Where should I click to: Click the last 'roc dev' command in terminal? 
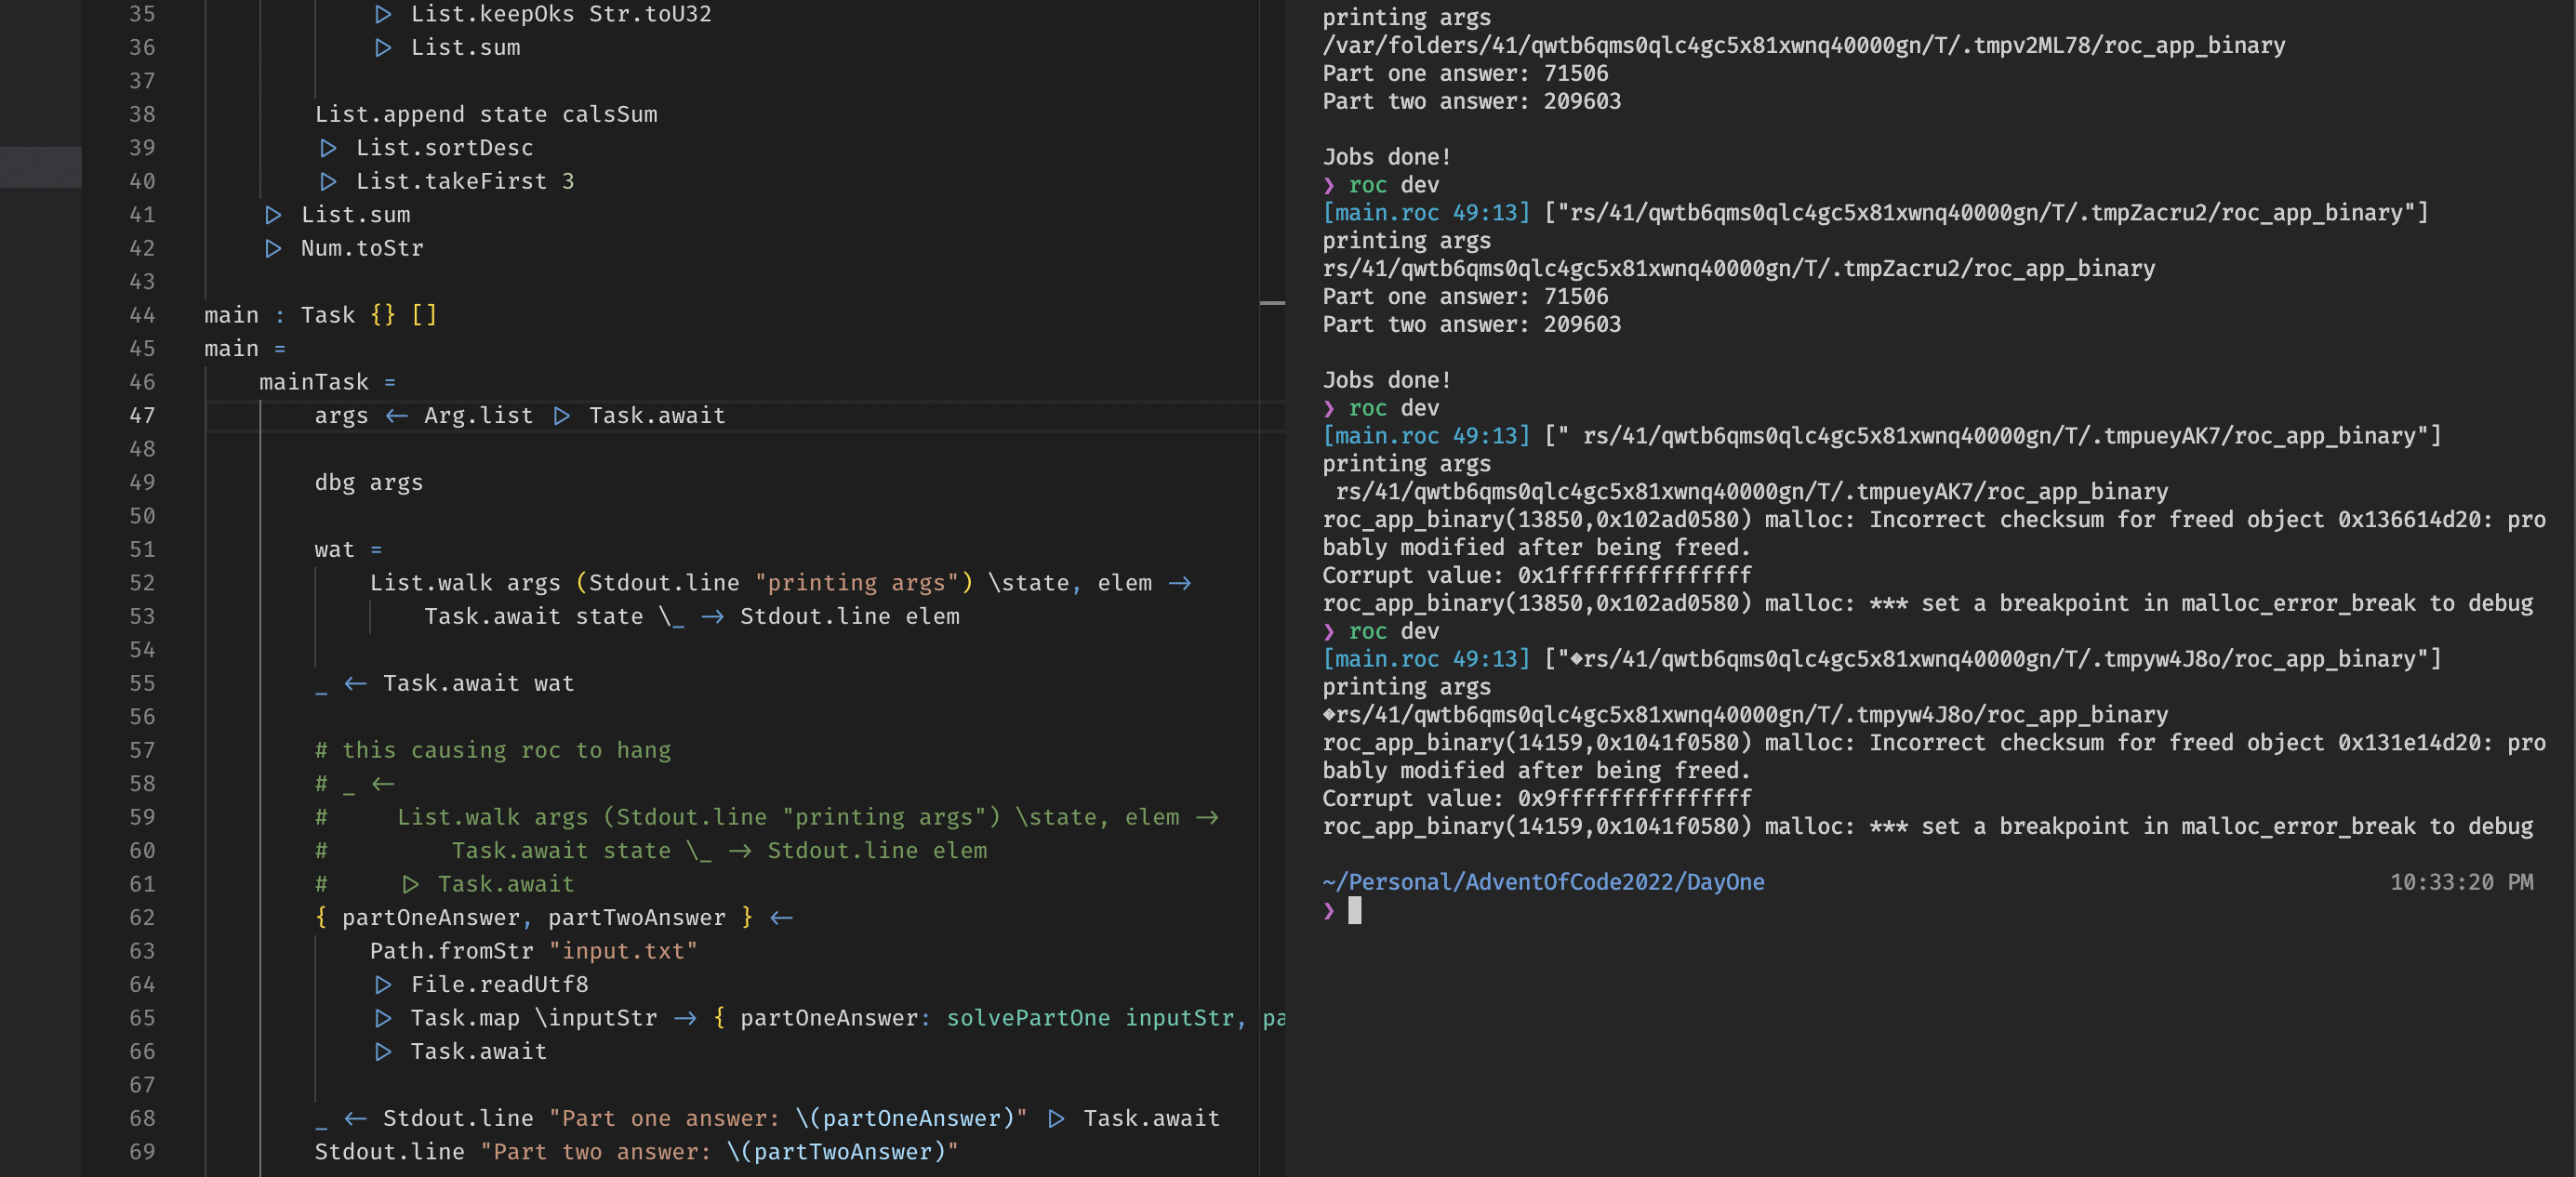1393,631
